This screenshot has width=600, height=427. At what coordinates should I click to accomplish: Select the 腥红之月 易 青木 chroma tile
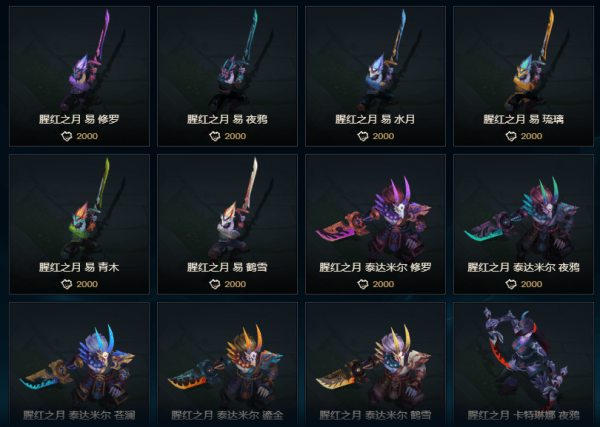(x=79, y=224)
